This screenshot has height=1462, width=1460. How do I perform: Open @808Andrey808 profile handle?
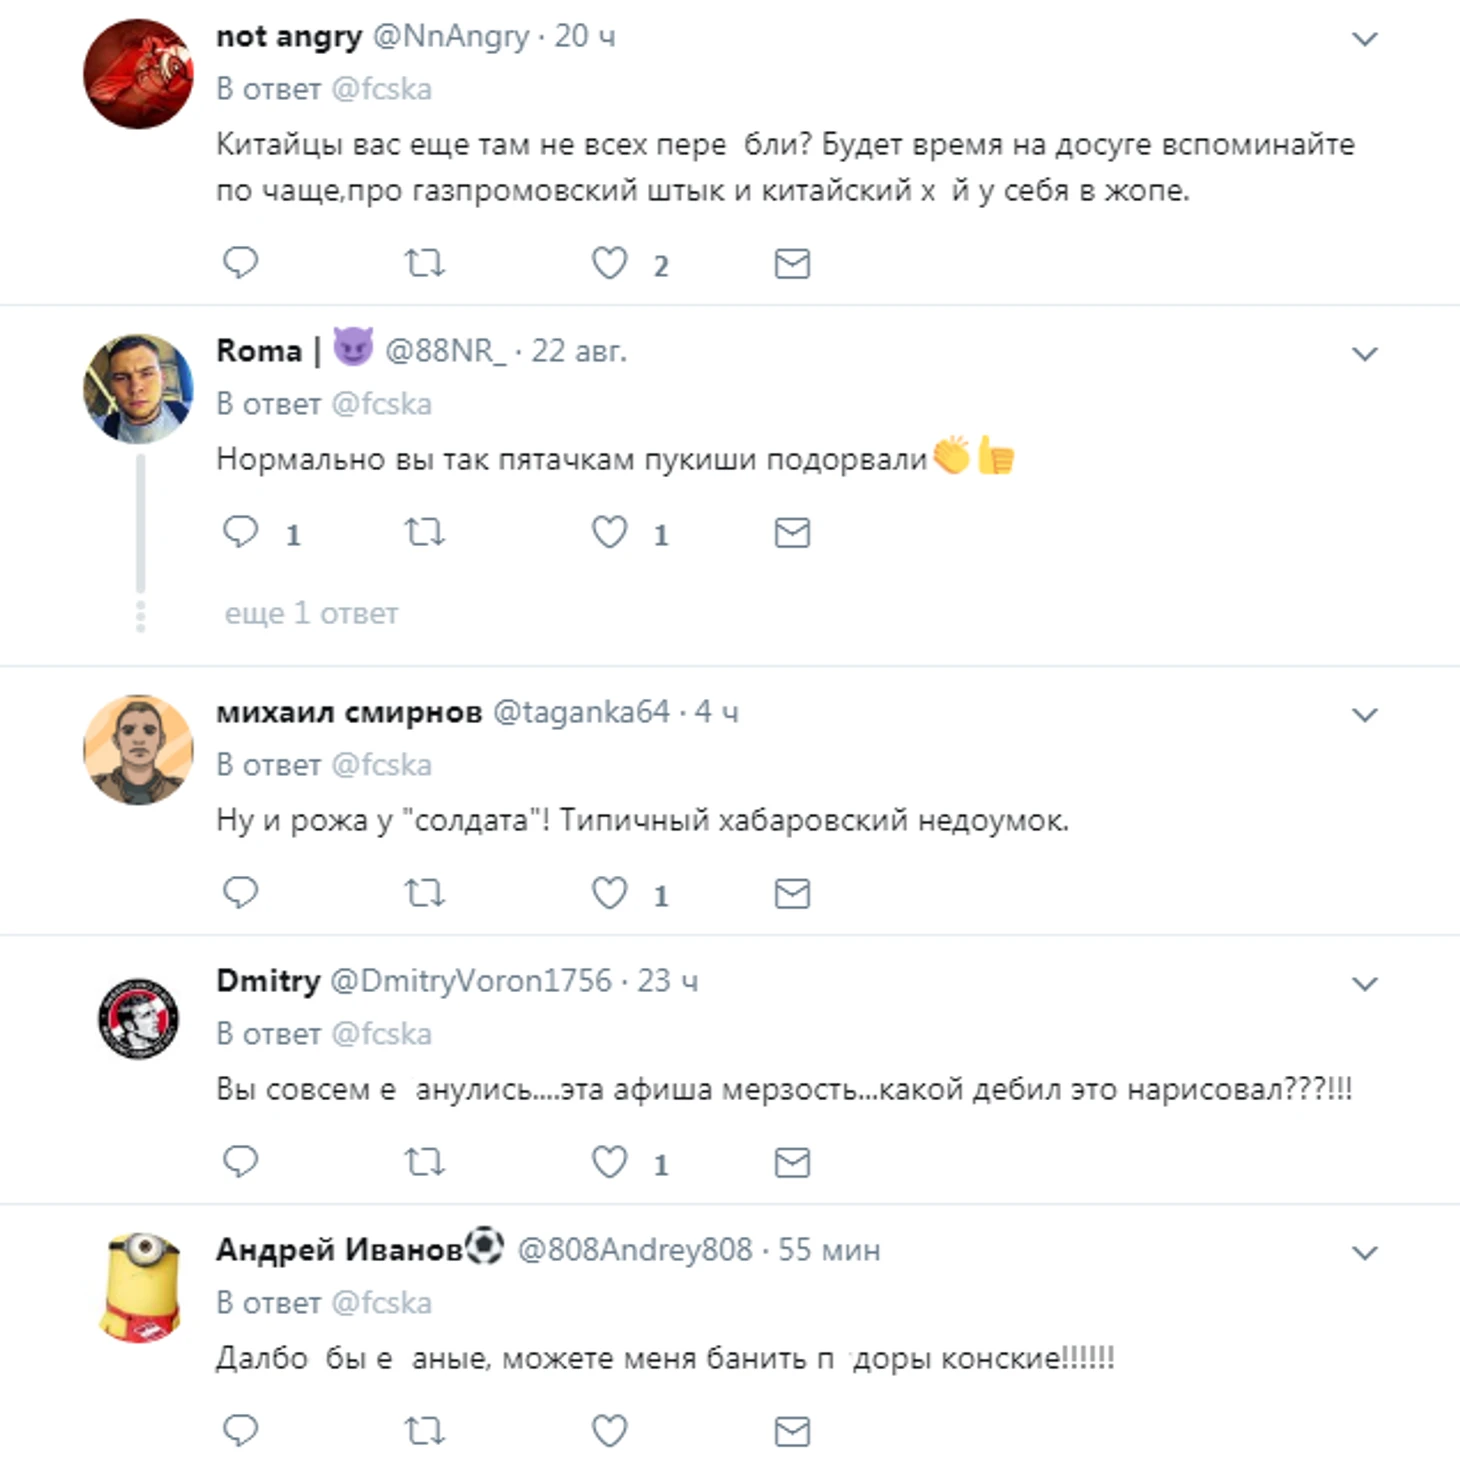[x=634, y=1250]
